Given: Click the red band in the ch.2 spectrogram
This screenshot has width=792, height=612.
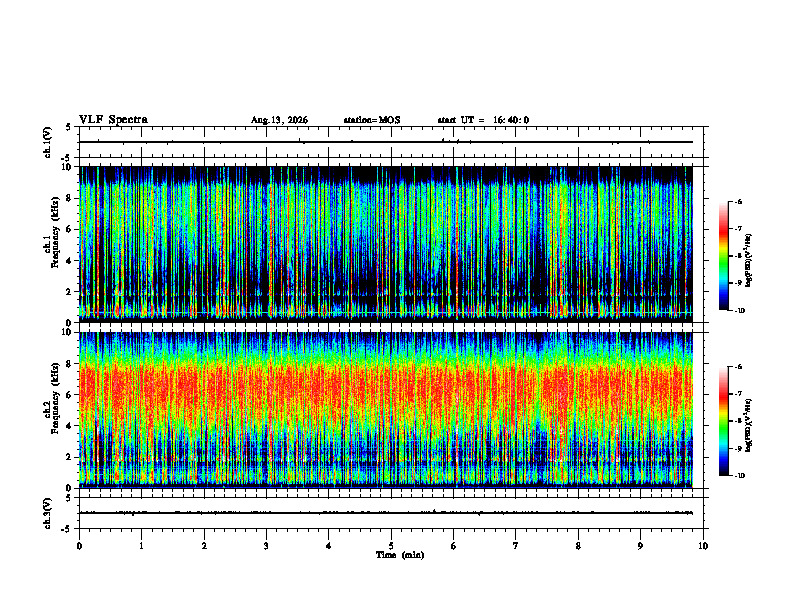Looking at the screenshot, I should pos(386,391).
